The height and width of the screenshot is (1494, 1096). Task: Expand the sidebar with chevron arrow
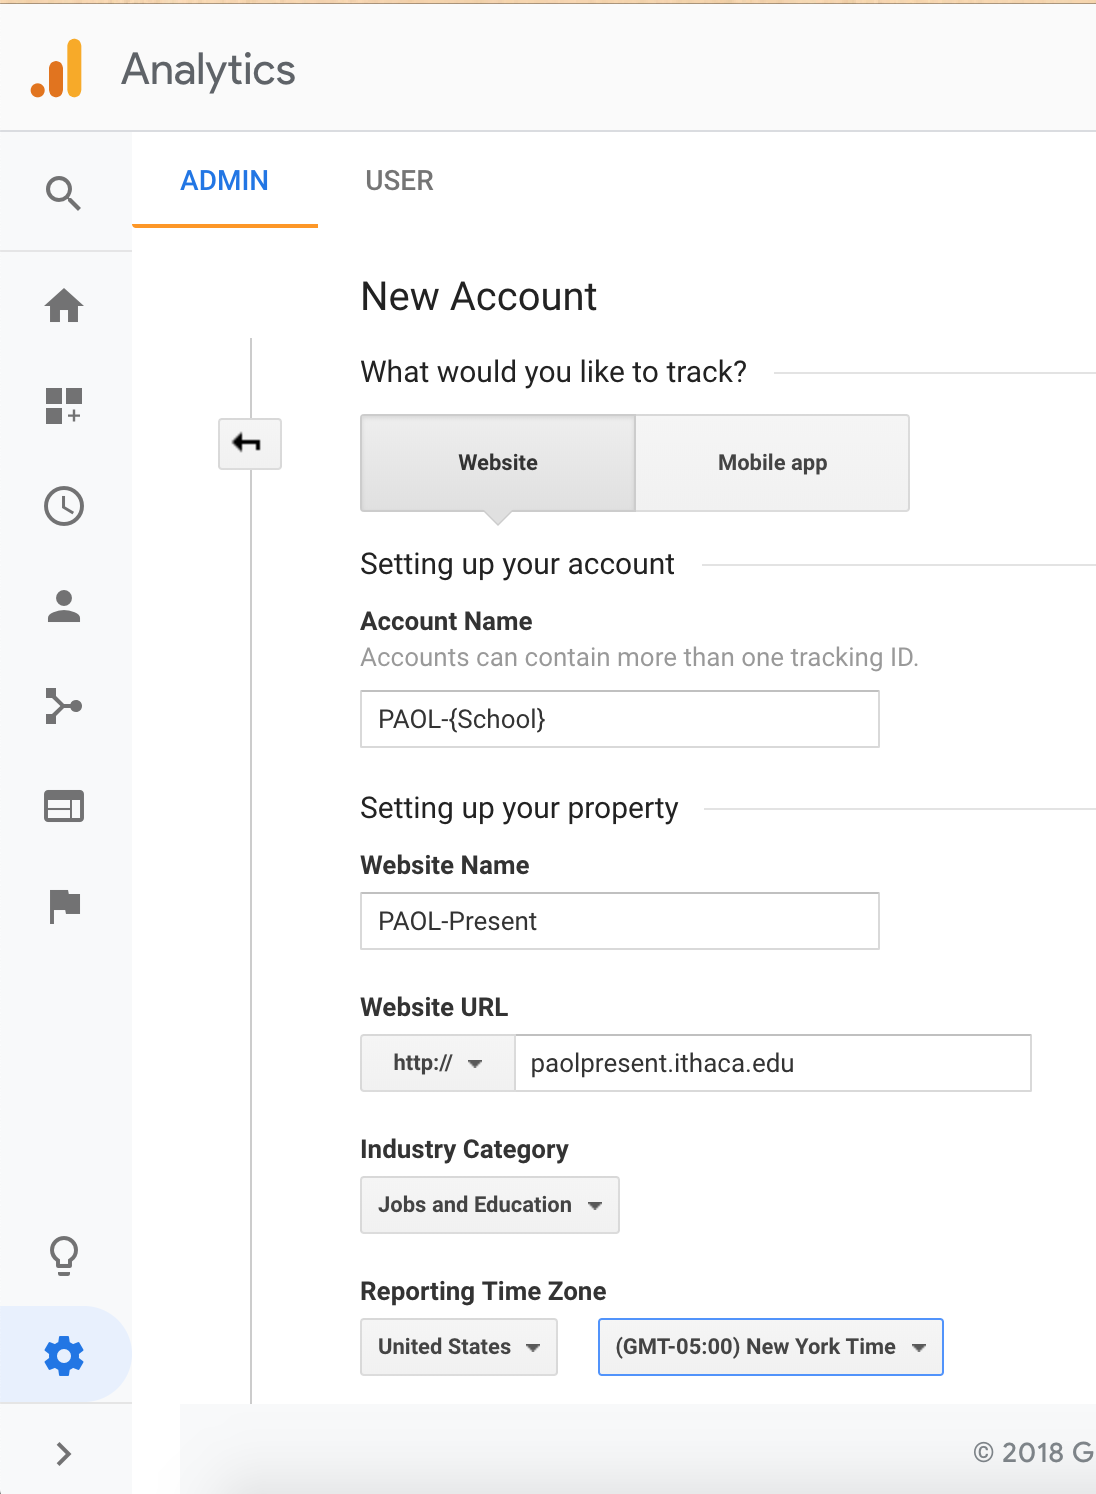coord(64,1453)
